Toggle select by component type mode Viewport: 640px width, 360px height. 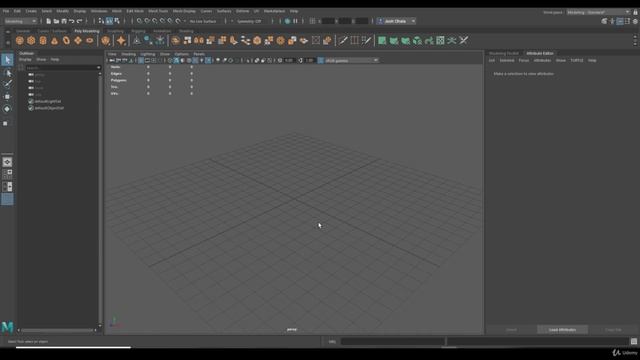coord(117,21)
